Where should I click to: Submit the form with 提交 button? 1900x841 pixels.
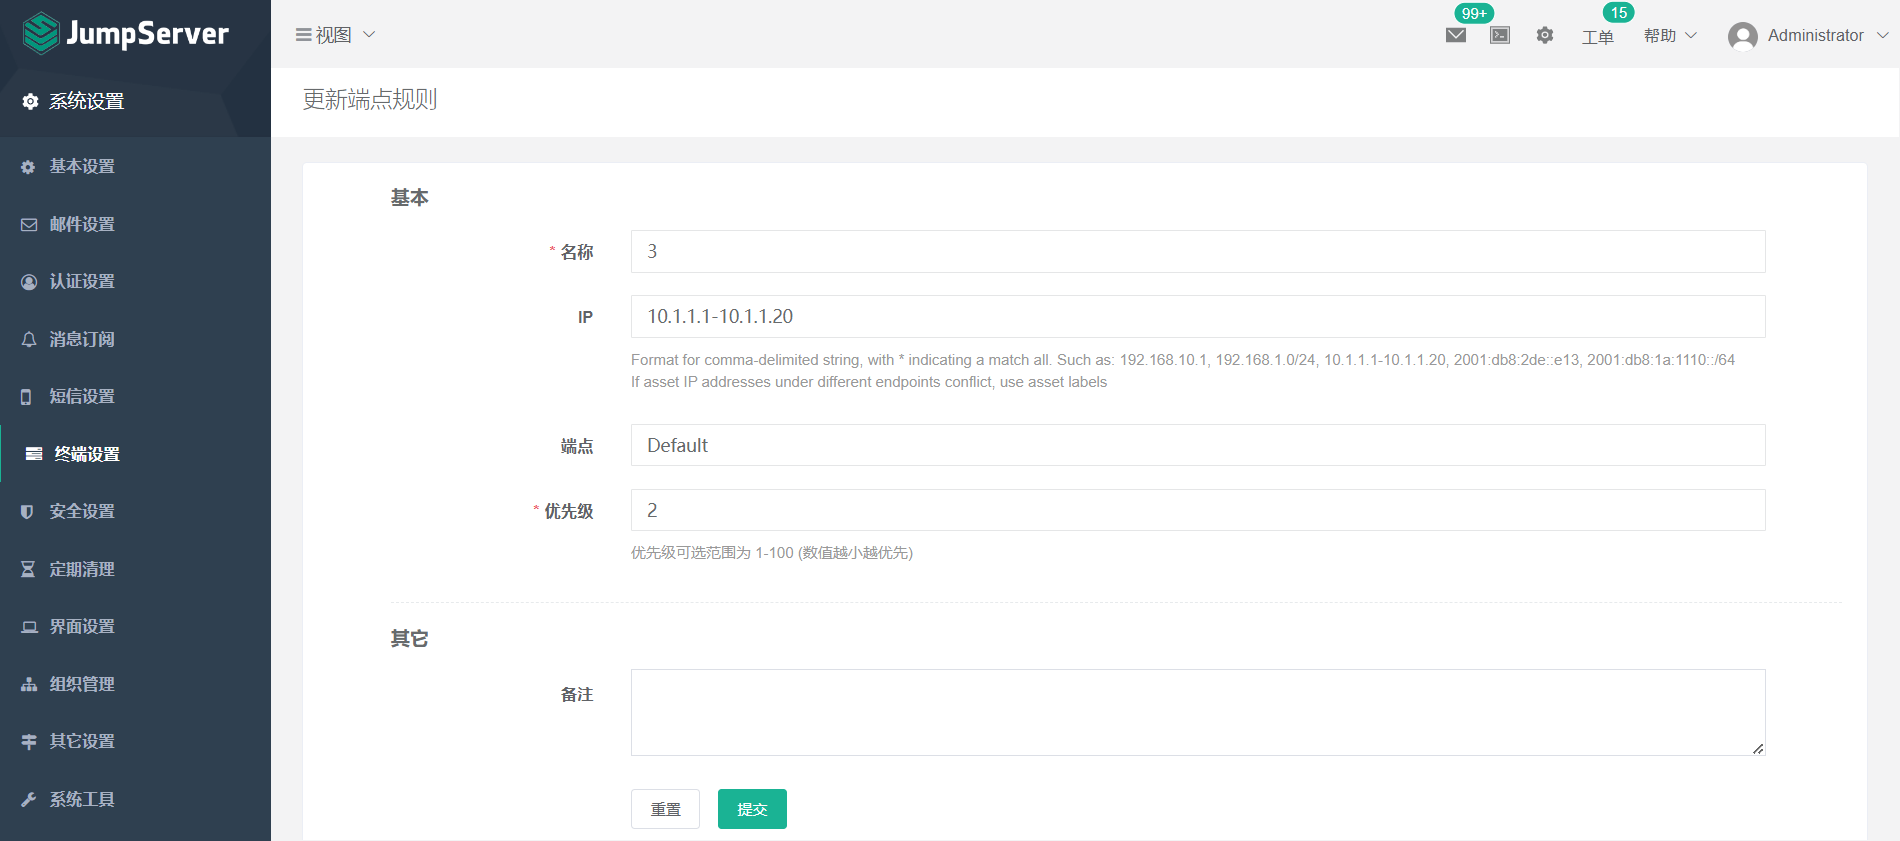click(x=752, y=809)
